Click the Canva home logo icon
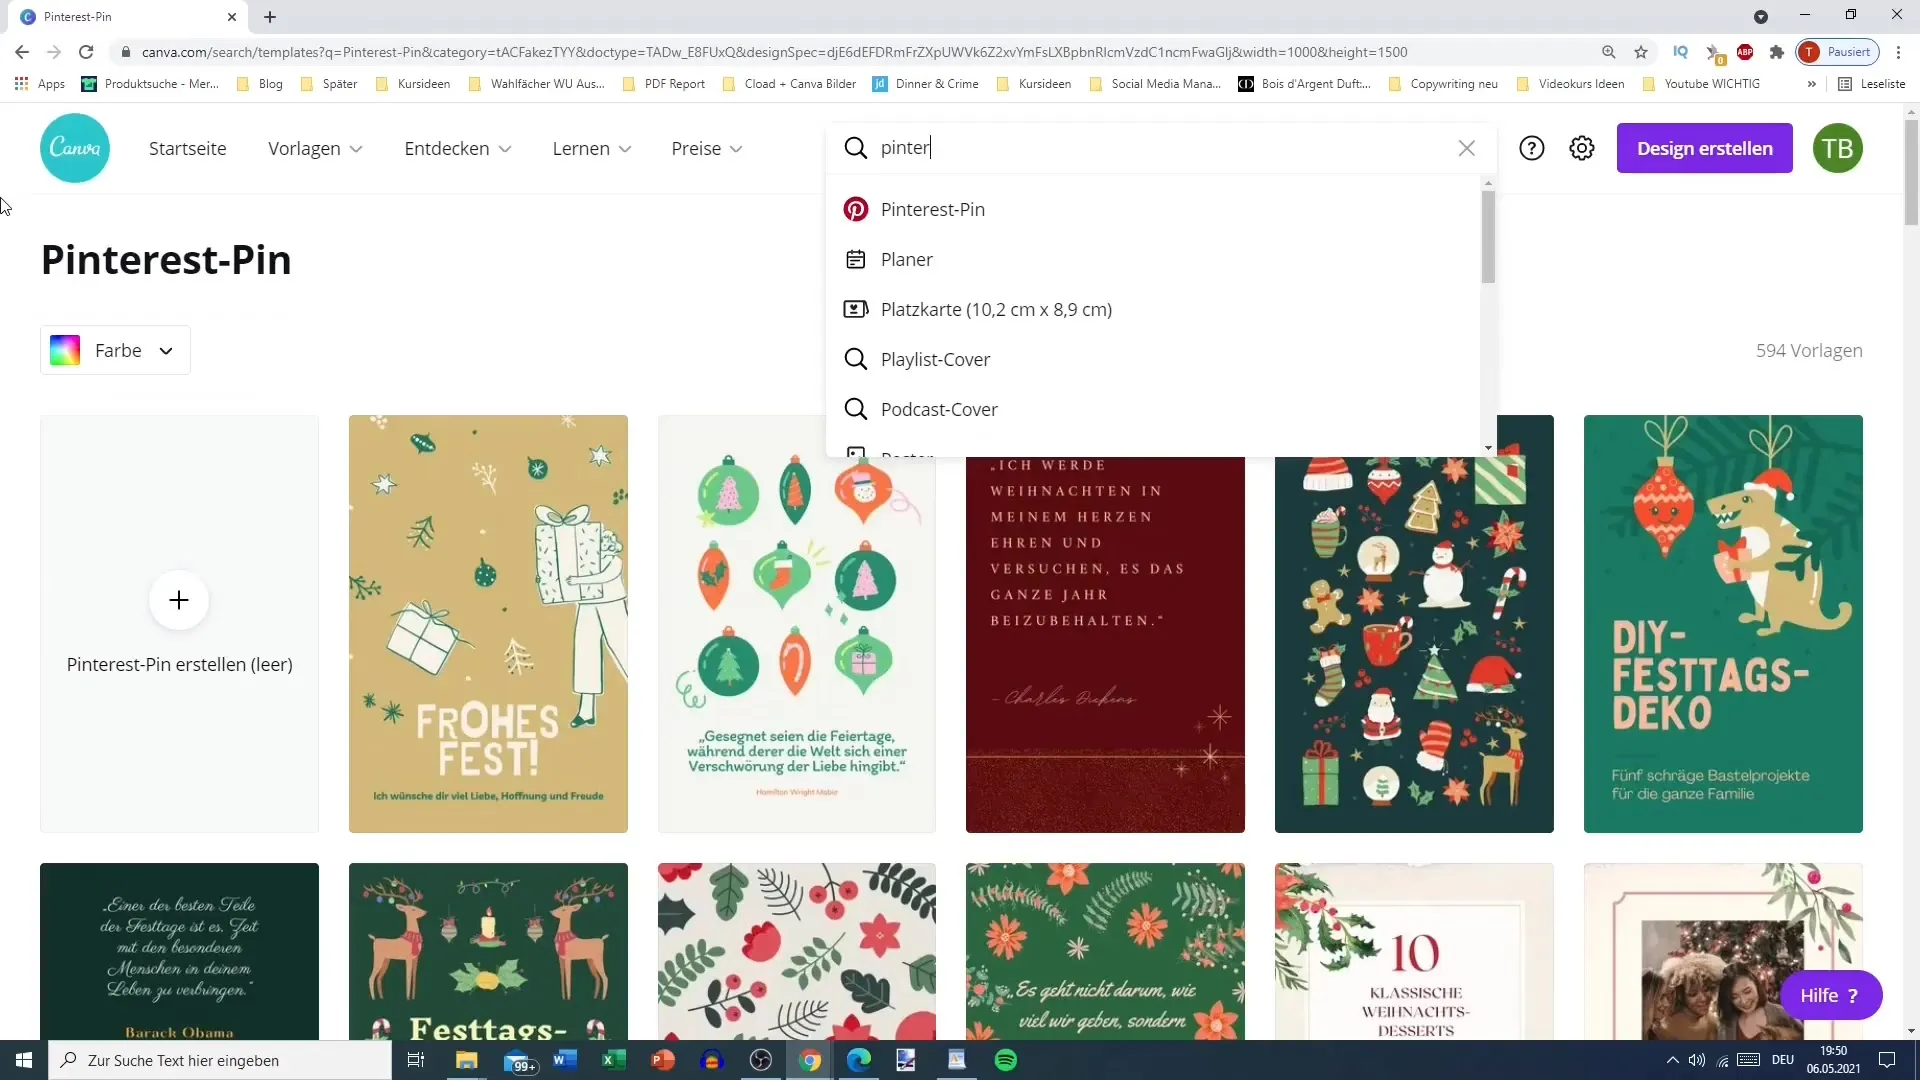Image resolution: width=1920 pixels, height=1080 pixels. click(x=74, y=148)
